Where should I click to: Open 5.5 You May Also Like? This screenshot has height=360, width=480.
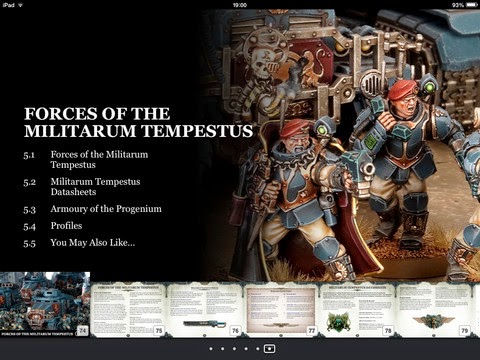coord(79,243)
